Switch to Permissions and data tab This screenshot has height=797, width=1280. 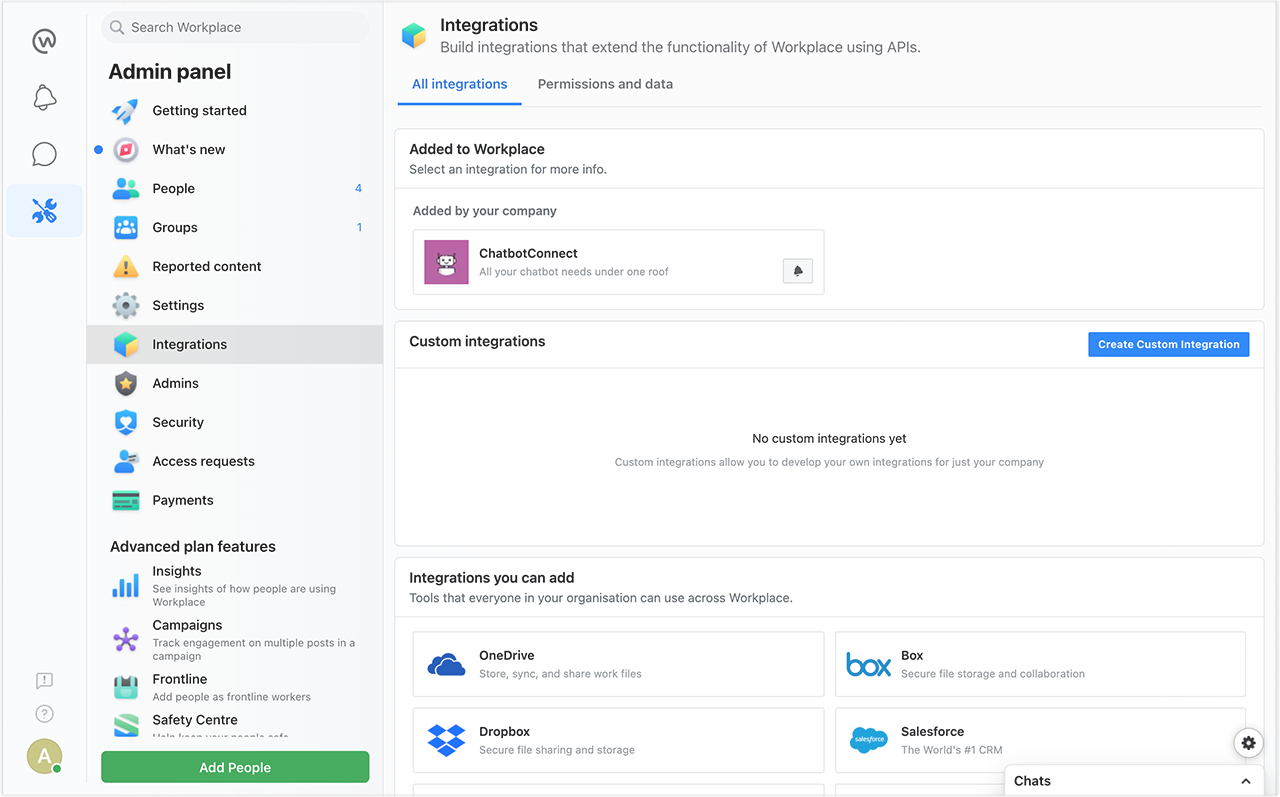click(605, 85)
